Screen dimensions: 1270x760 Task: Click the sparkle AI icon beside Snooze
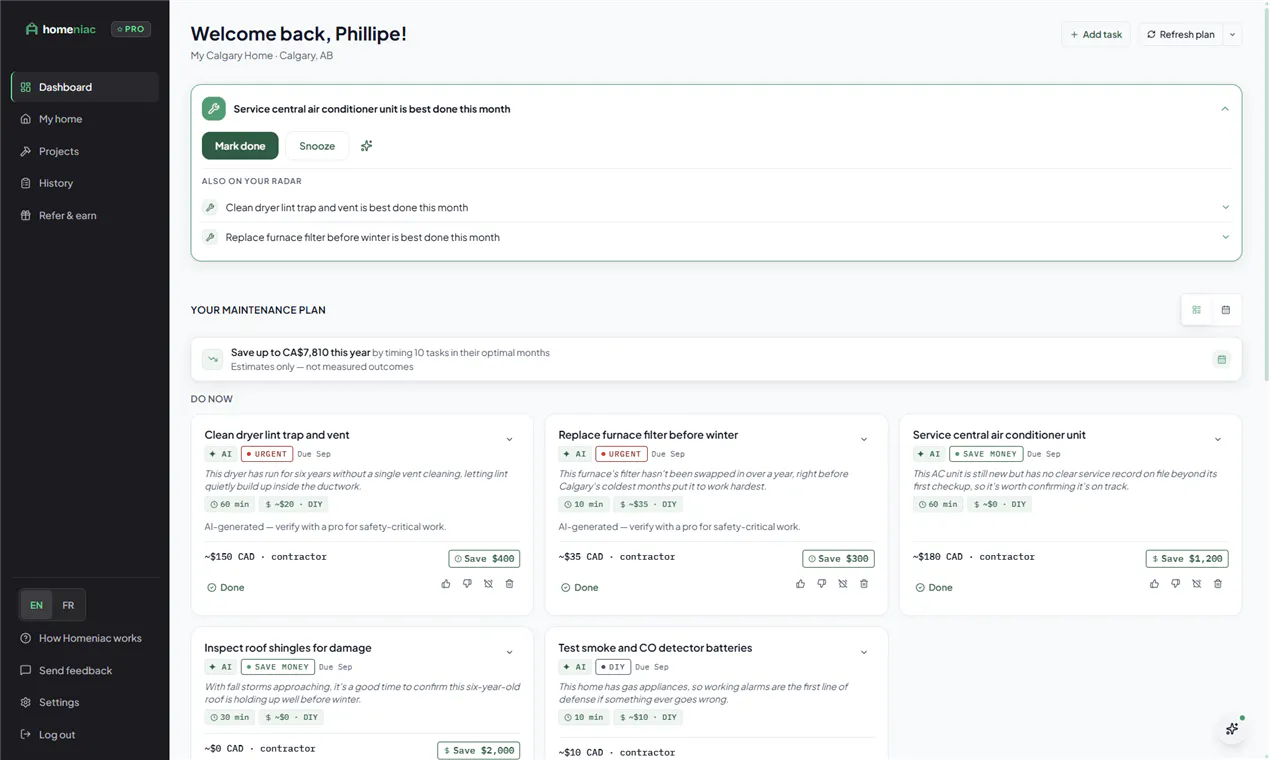366,146
